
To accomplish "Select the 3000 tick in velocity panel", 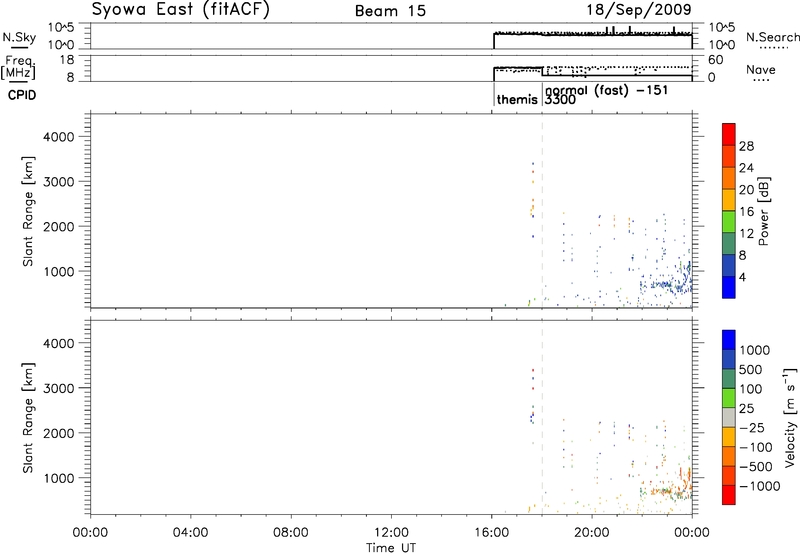I will (x=59, y=388).
